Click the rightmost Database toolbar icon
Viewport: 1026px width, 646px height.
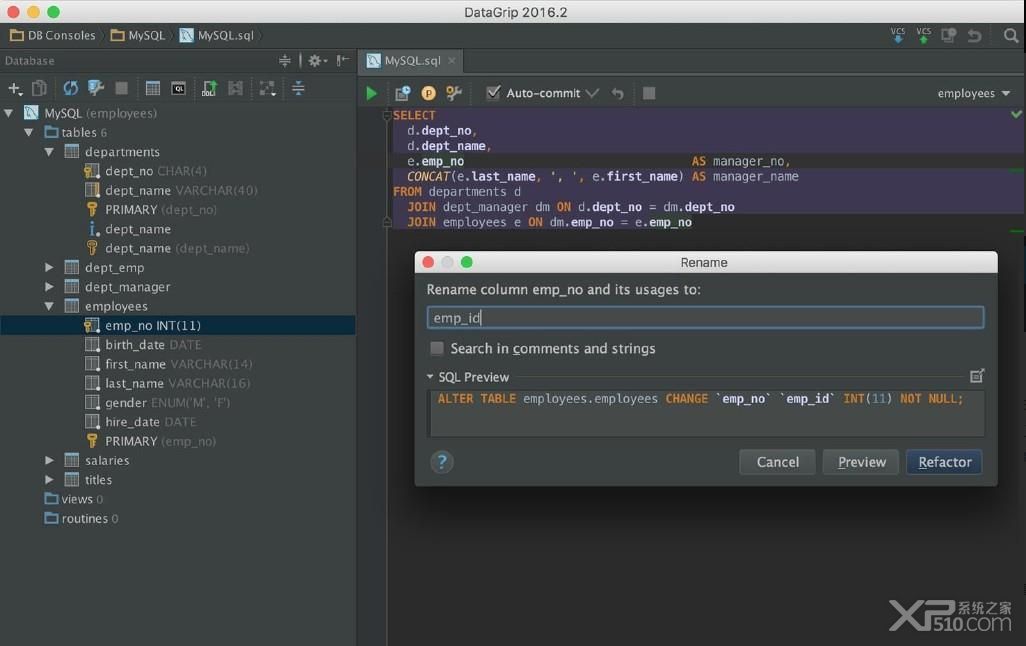(298, 88)
